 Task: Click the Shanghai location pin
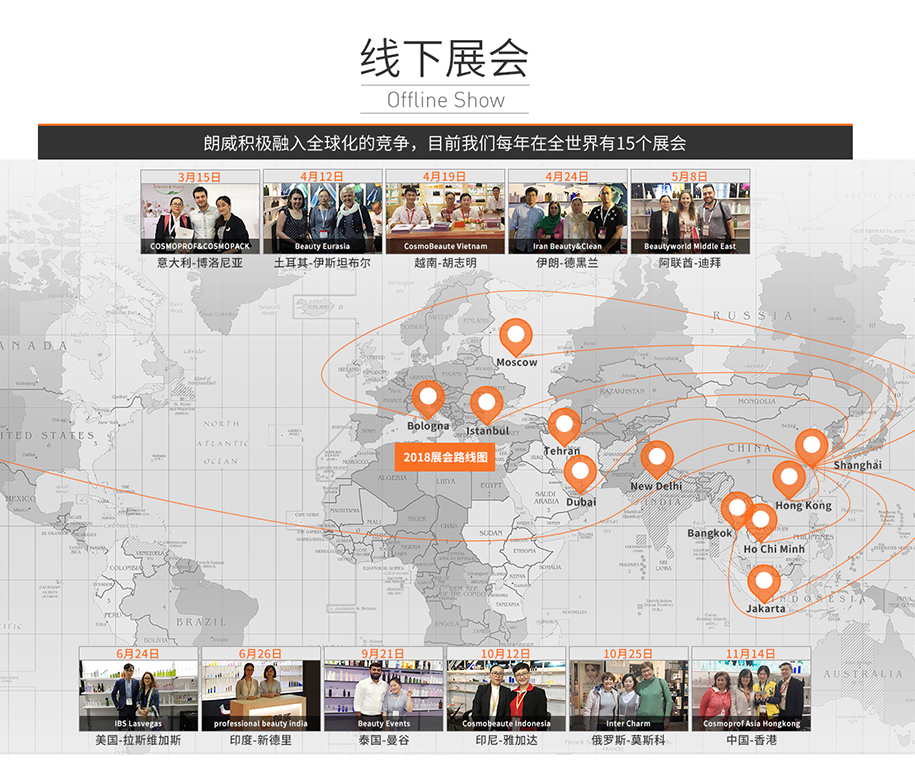[811, 447]
